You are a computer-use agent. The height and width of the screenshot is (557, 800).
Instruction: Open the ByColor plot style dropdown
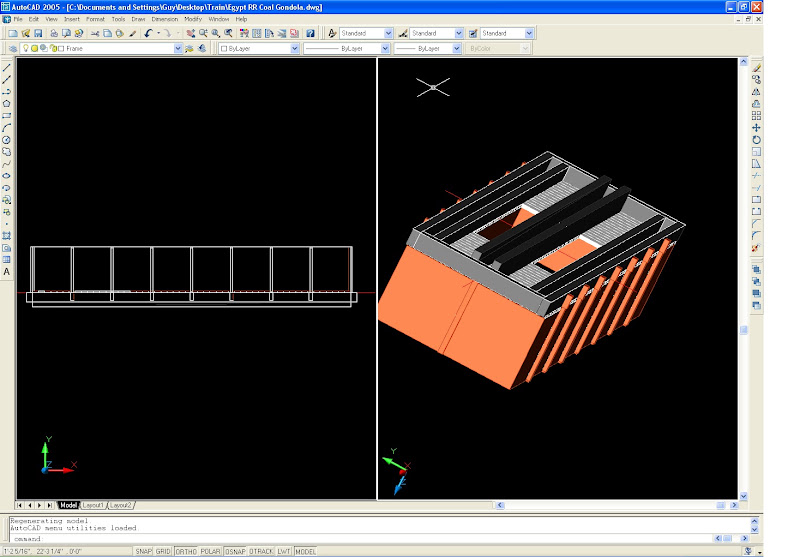tap(525, 48)
